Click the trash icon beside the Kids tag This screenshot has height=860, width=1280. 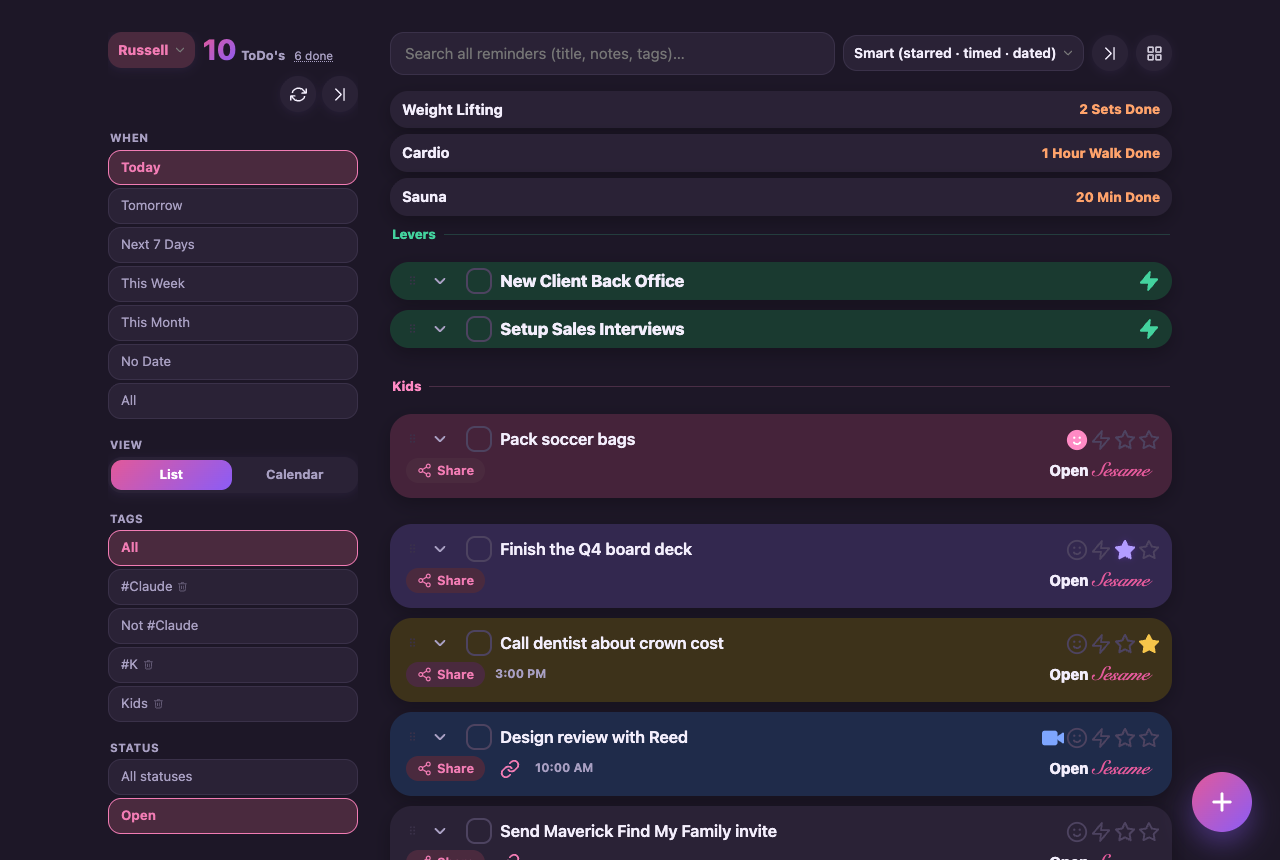pos(158,704)
